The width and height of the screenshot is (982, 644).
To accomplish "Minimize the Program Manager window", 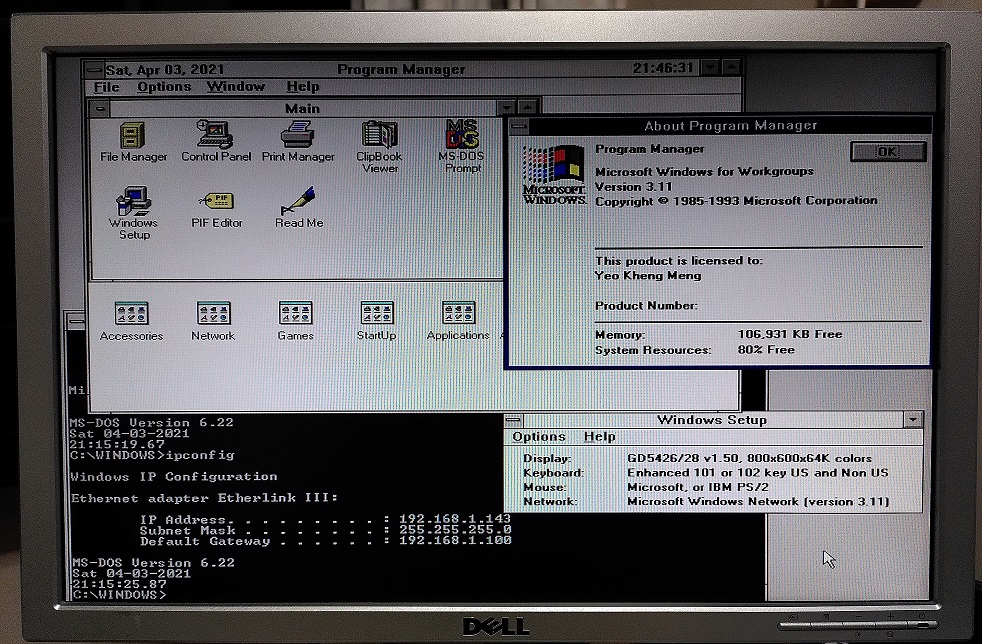I will tap(710, 67).
